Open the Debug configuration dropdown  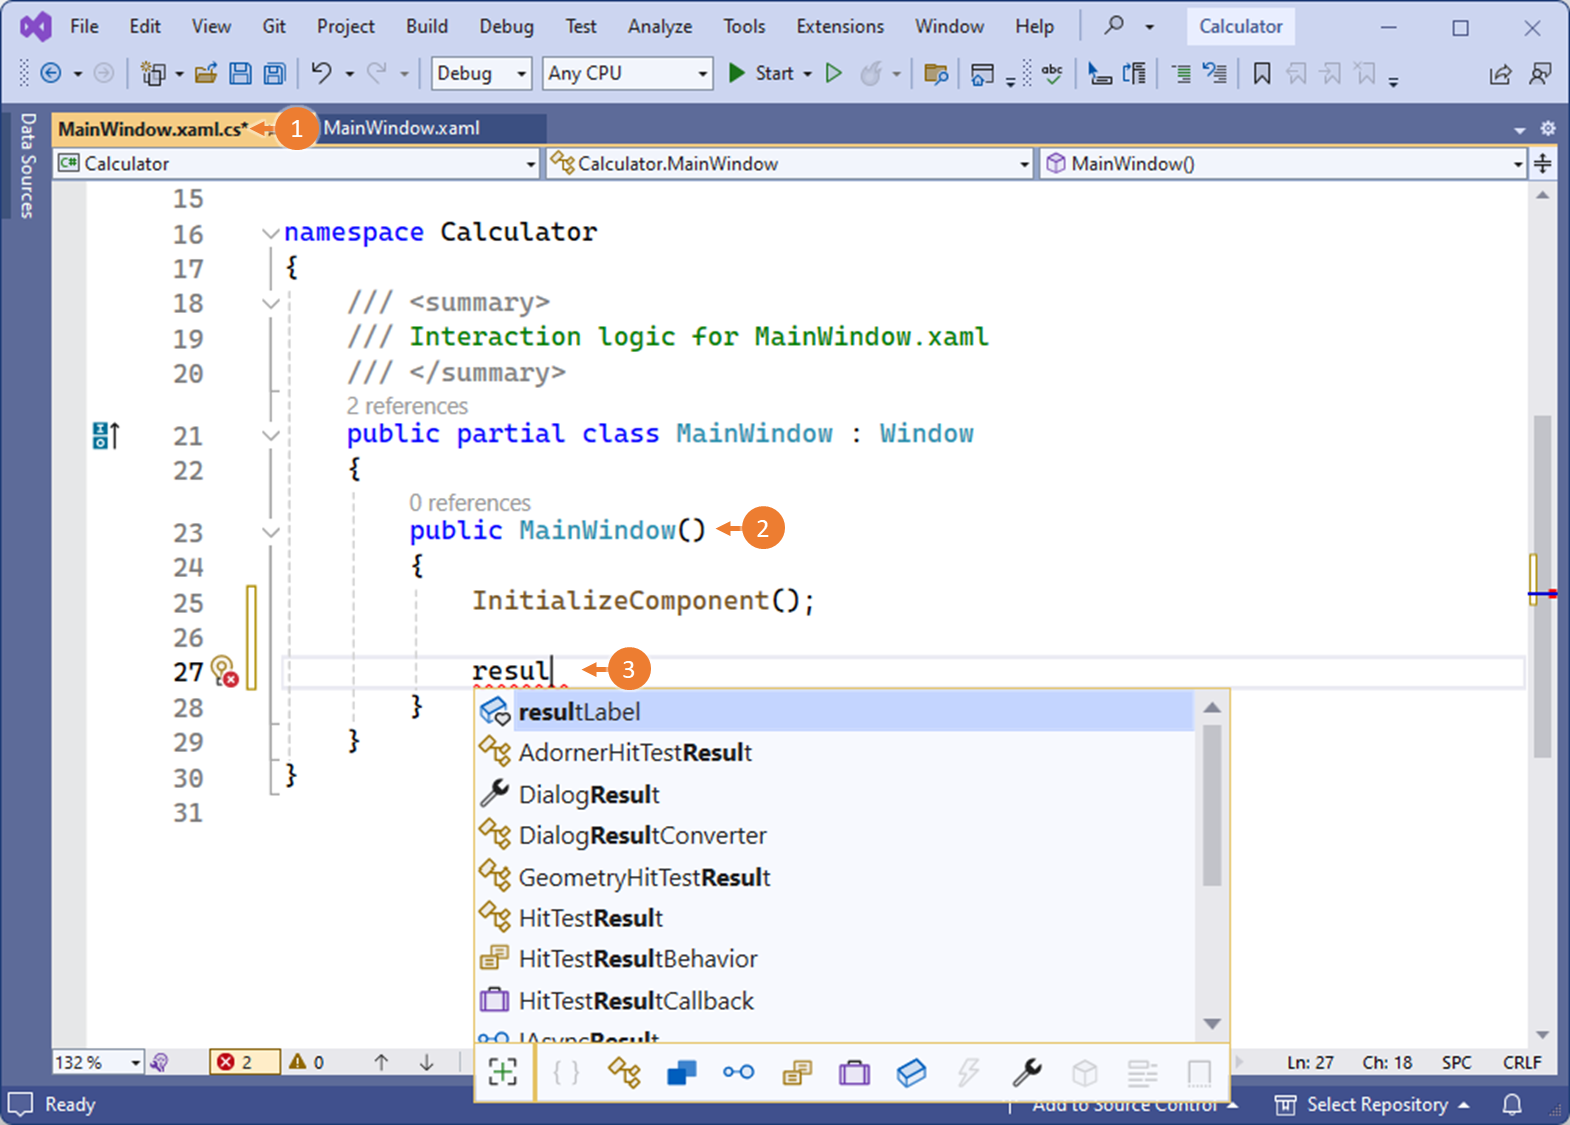[481, 73]
